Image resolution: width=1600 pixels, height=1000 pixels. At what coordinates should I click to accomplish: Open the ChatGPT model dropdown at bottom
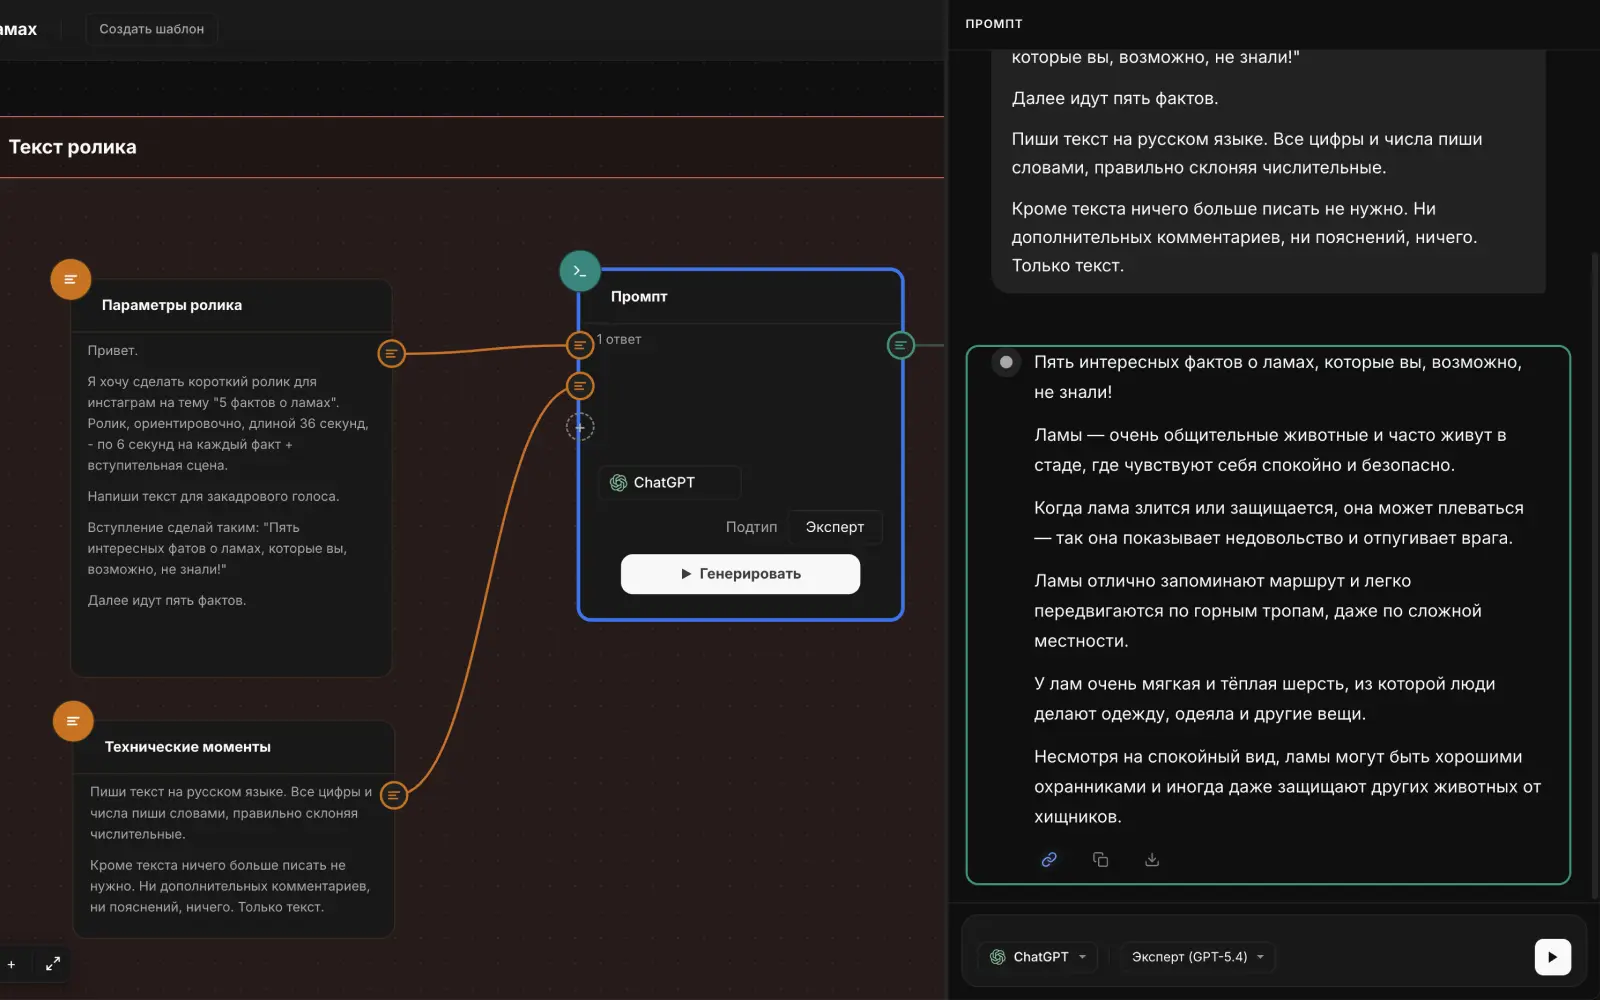[x=1038, y=957]
